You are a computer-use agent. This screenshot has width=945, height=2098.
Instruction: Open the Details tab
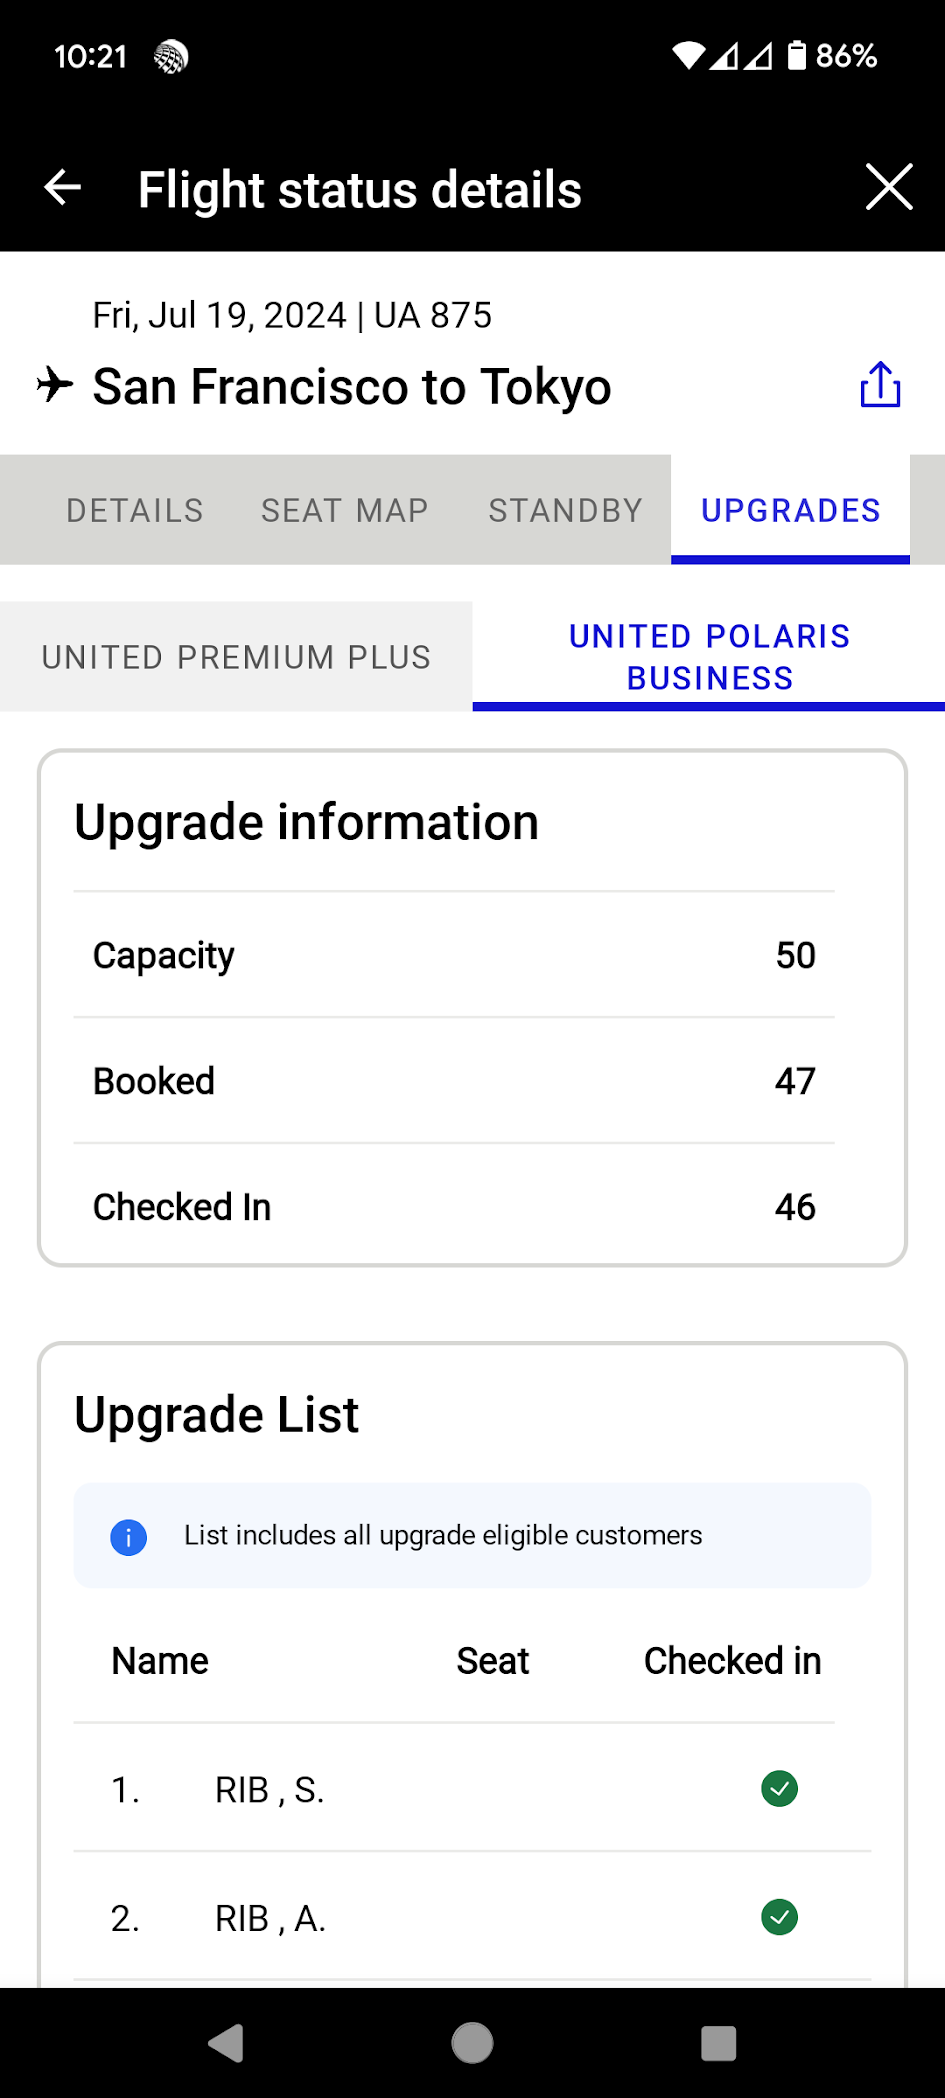[135, 511]
